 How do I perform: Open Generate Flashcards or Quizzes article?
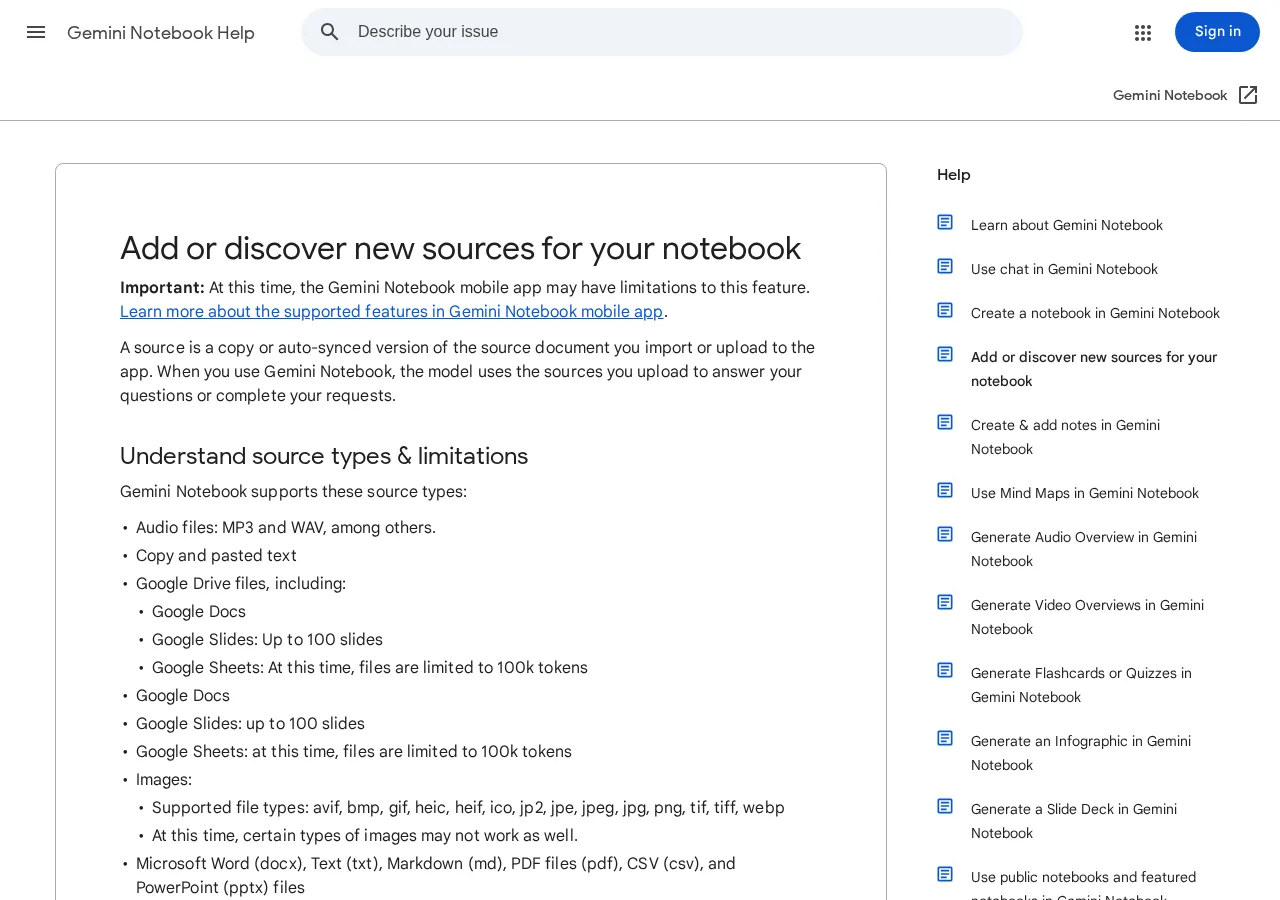tap(1081, 685)
